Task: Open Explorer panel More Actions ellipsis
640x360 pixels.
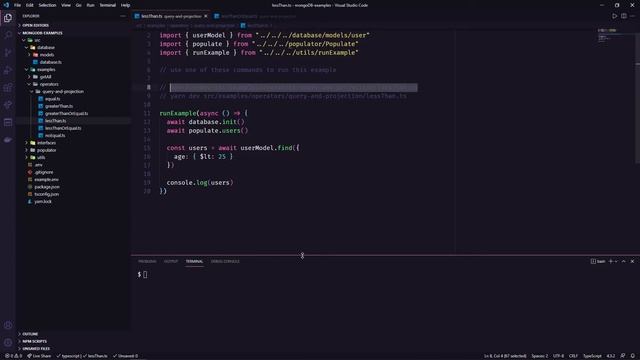Action: 123,16
